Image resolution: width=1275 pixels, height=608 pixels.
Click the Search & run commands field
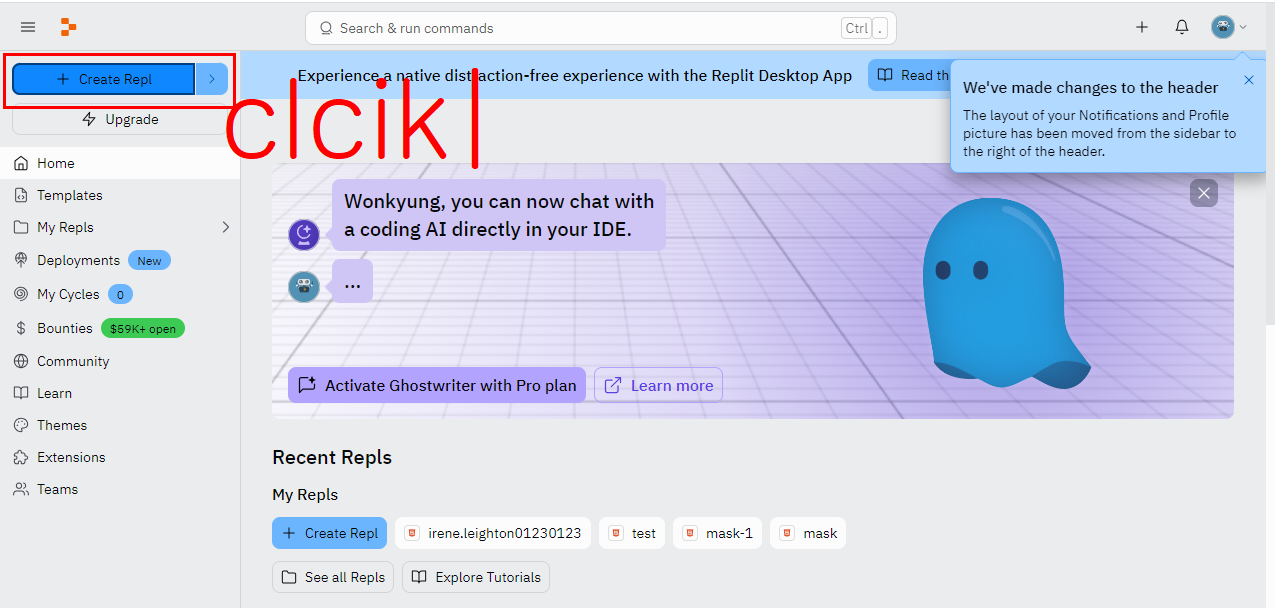coord(600,28)
